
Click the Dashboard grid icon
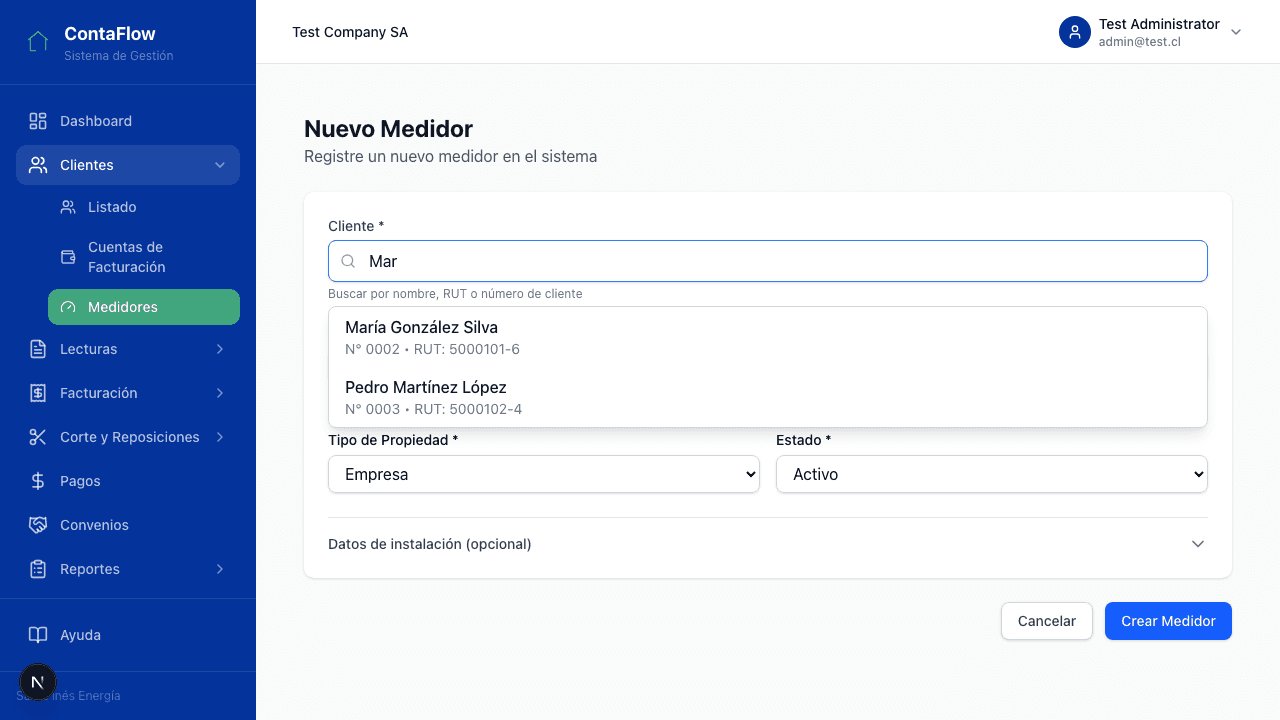point(38,121)
